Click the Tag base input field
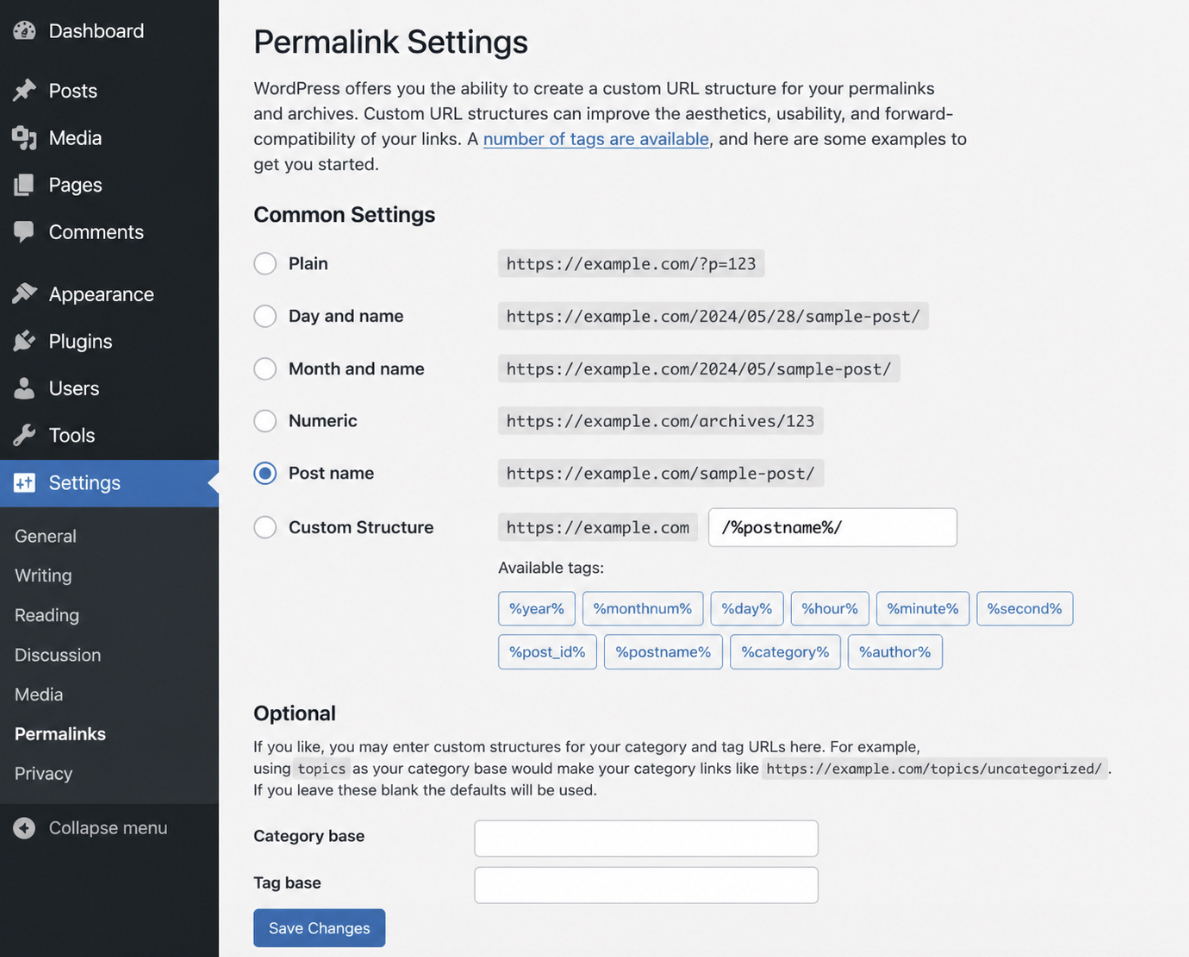The image size is (1189, 957). point(646,885)
